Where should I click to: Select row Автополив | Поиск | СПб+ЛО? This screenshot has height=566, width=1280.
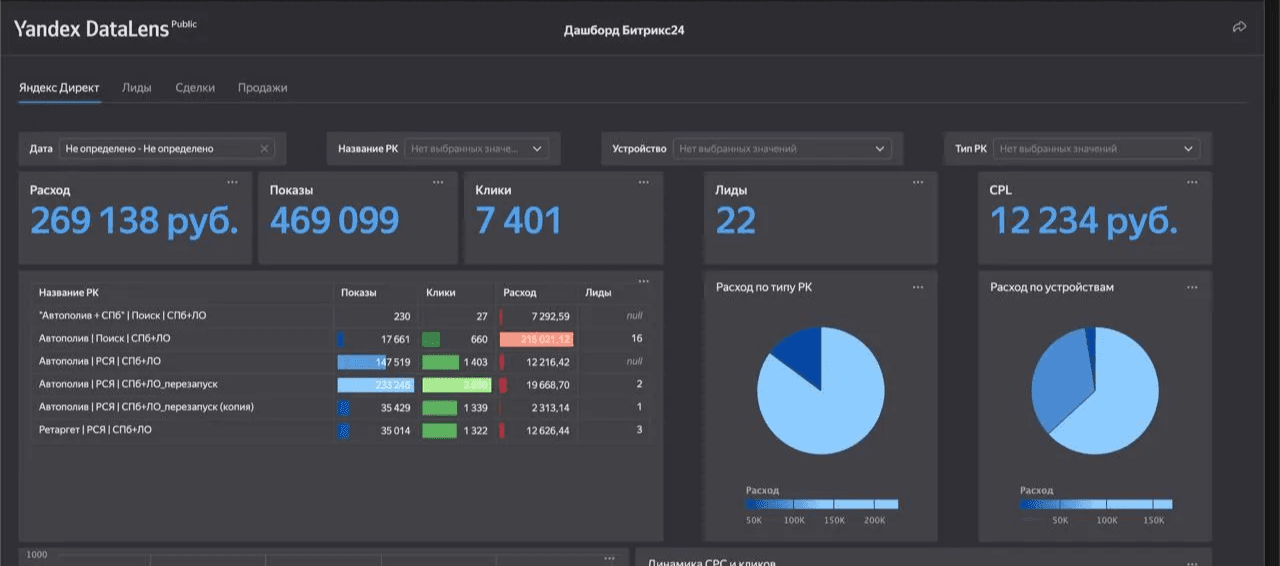tap(340, 339)
